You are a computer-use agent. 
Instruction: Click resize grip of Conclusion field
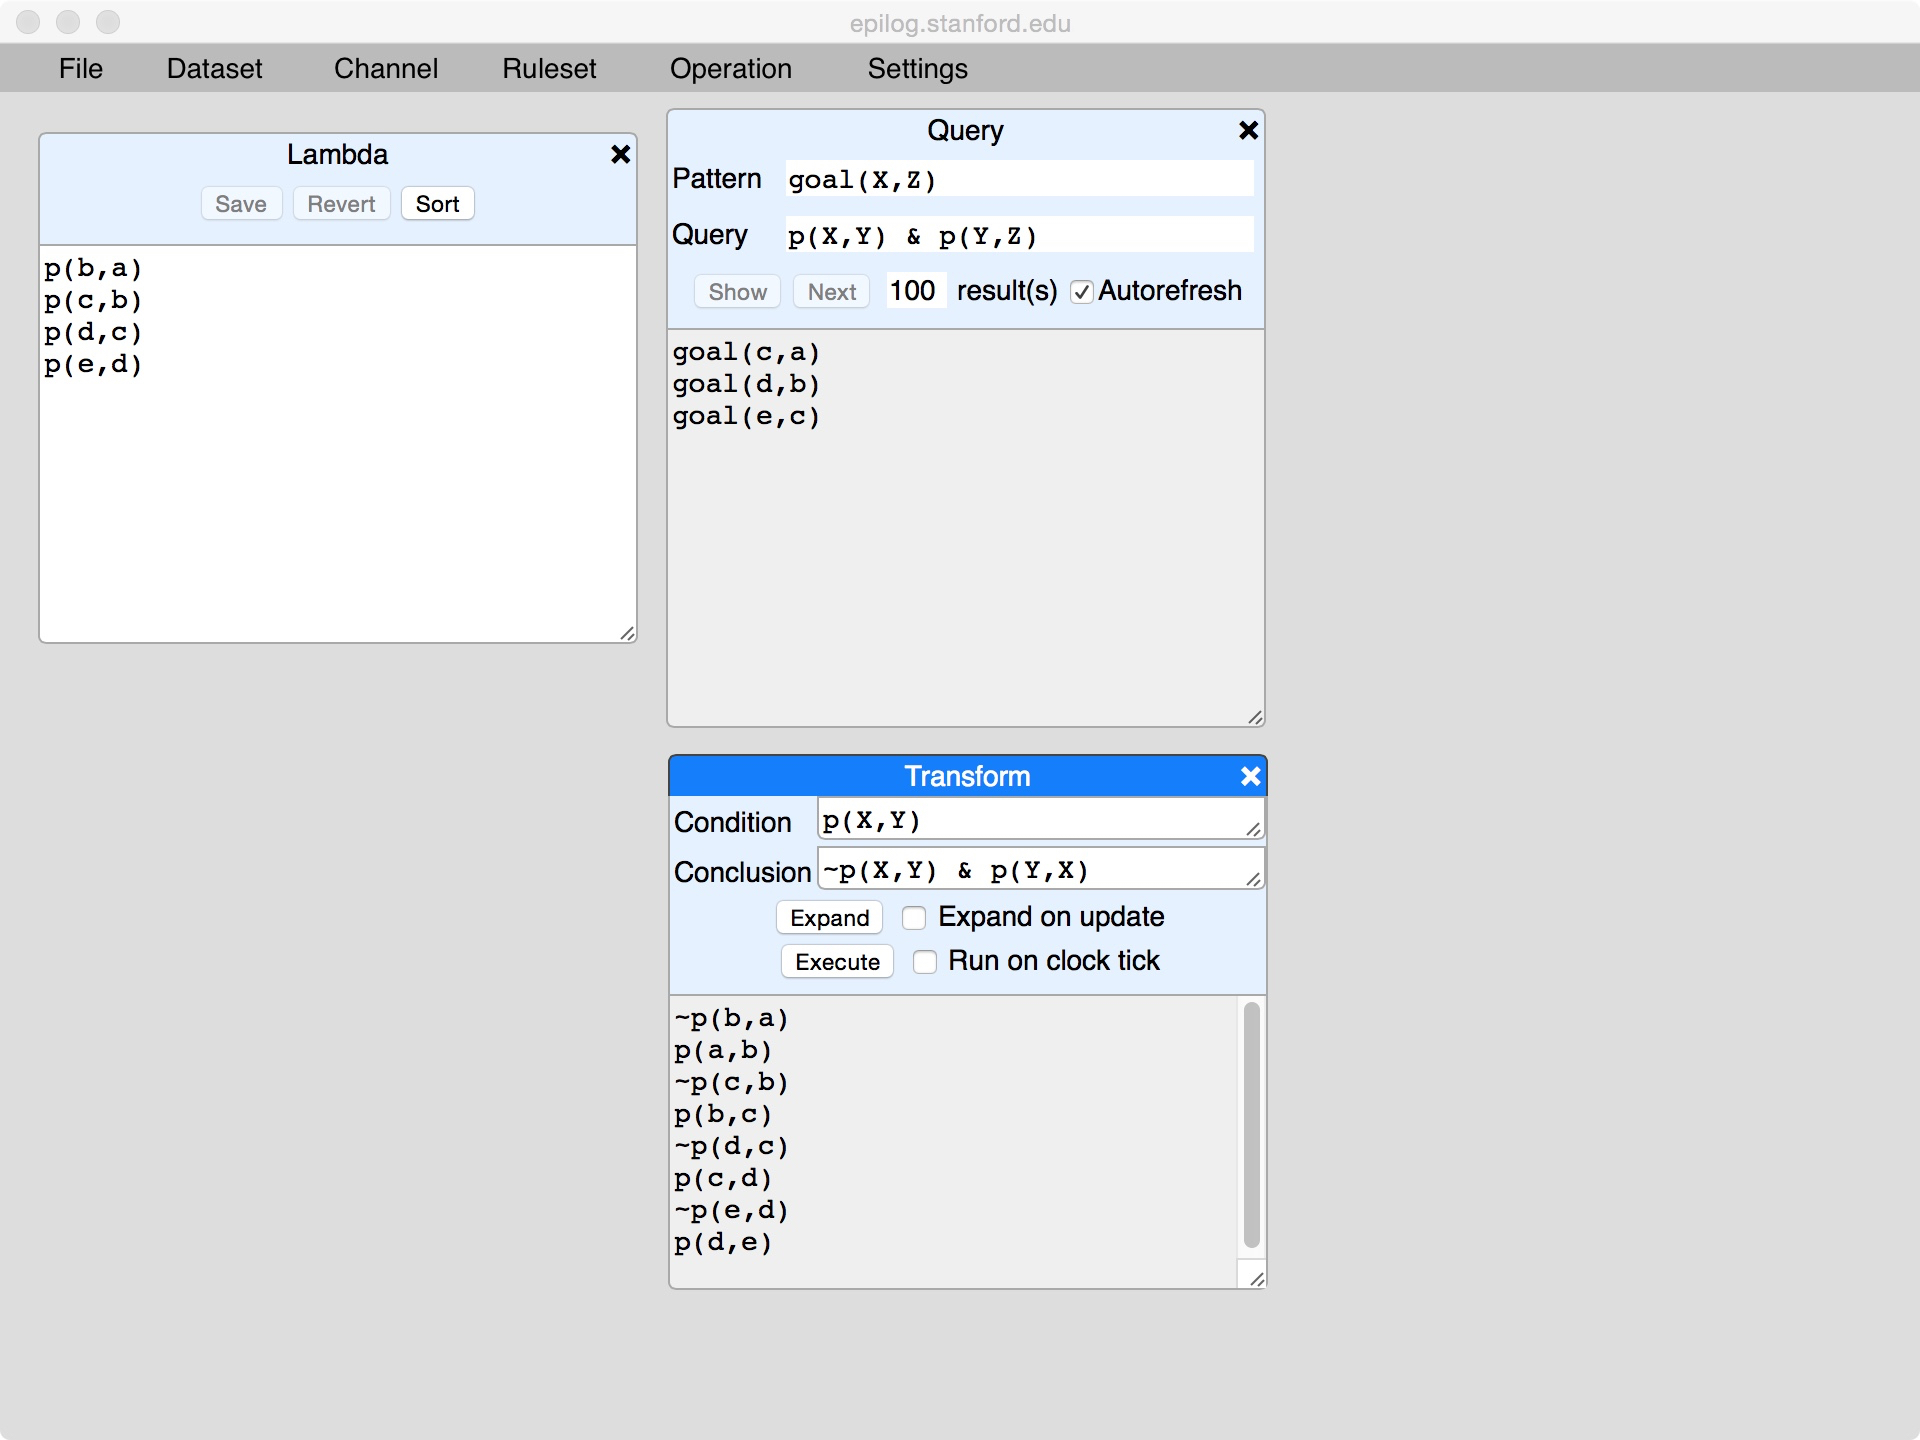(1253, 879)
